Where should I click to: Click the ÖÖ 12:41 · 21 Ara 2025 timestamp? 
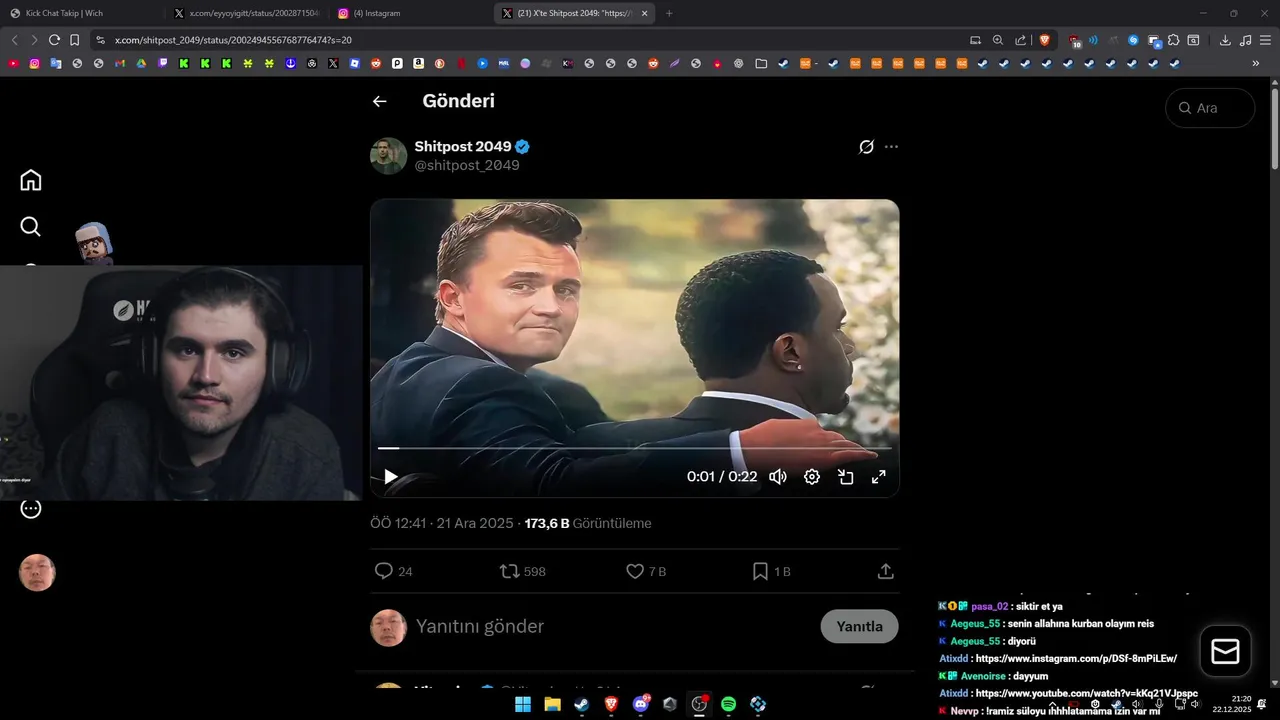(x=441, y=523)
